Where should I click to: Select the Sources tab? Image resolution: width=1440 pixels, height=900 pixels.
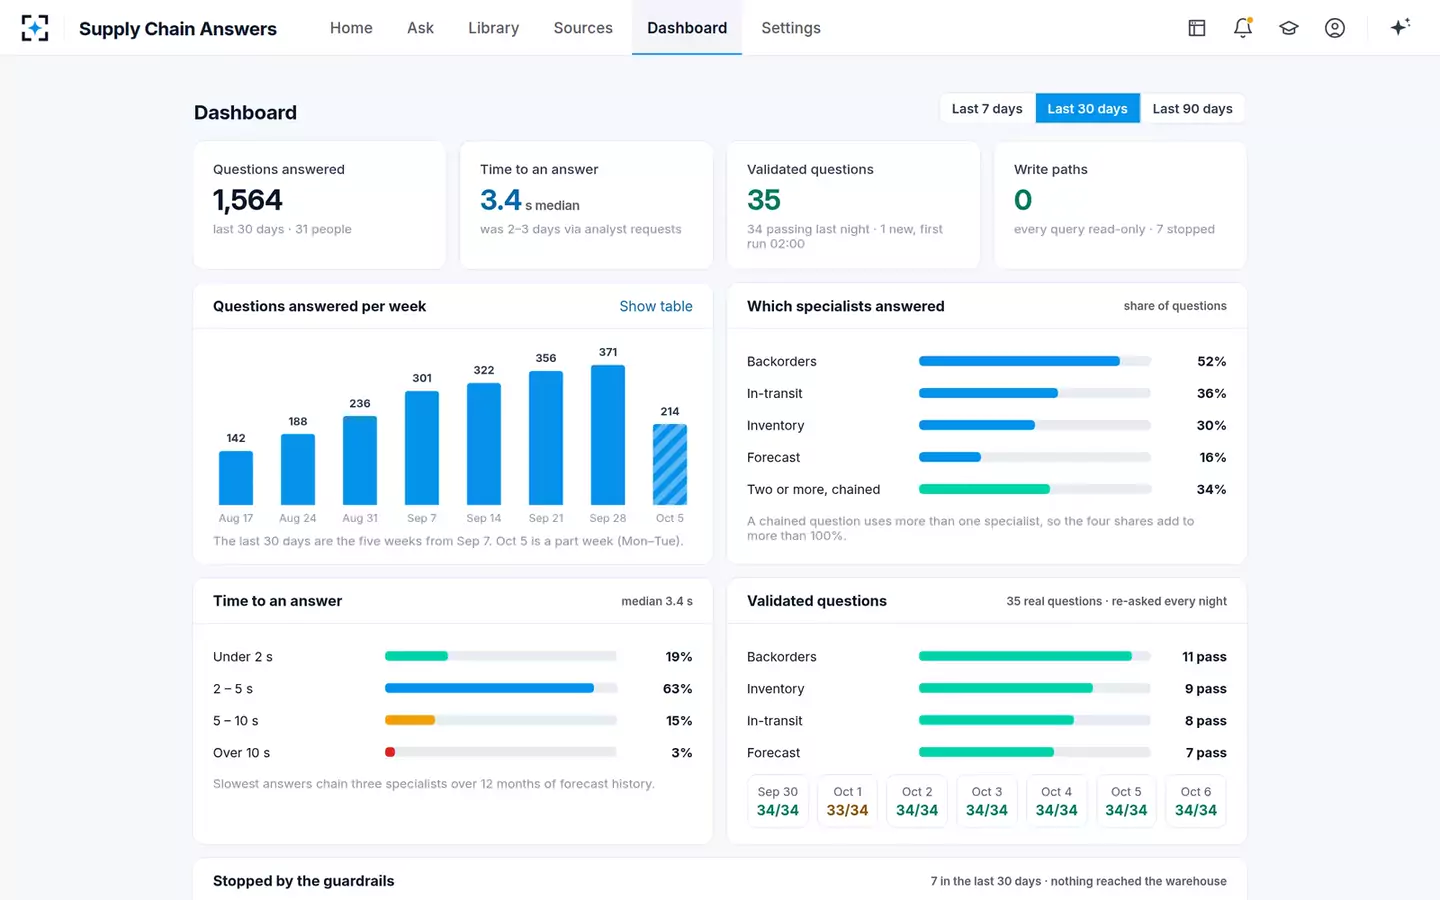tap(583, 28)
